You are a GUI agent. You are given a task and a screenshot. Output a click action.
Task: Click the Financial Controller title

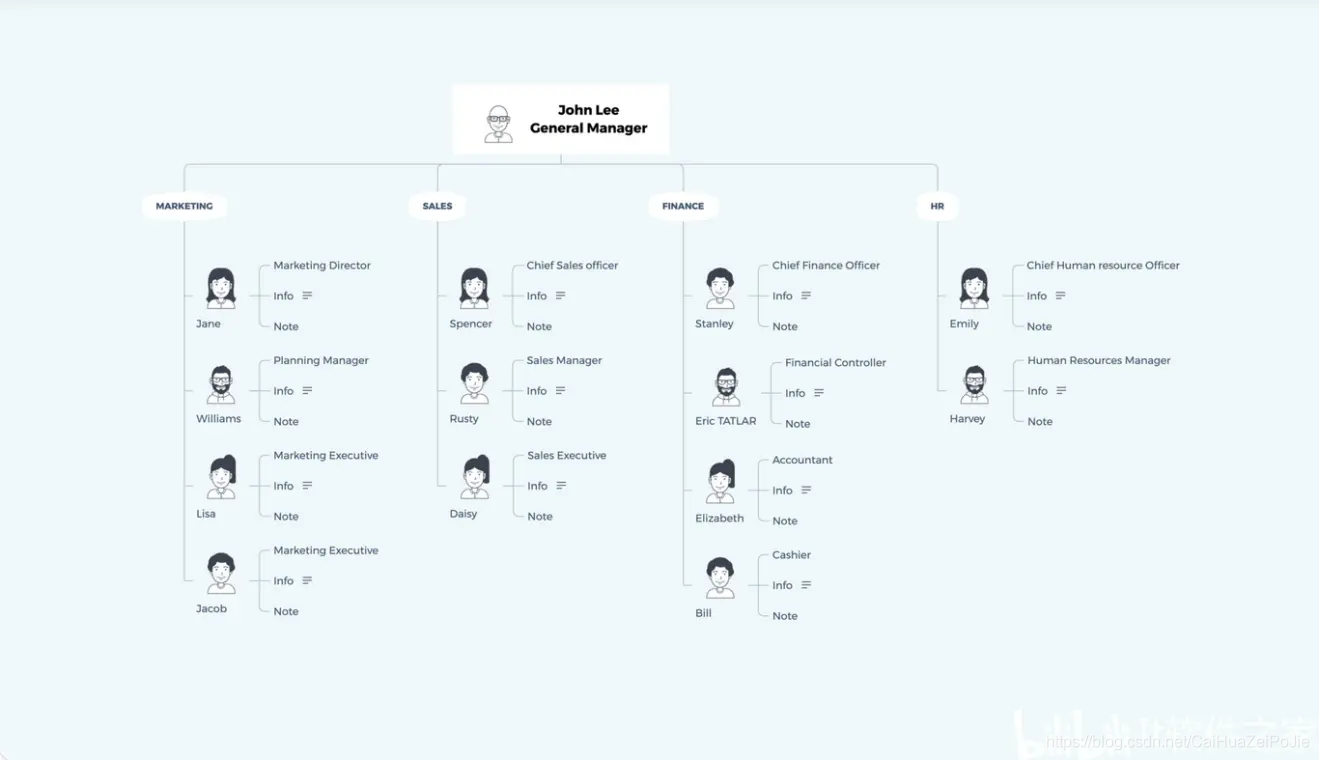[836, 363]
